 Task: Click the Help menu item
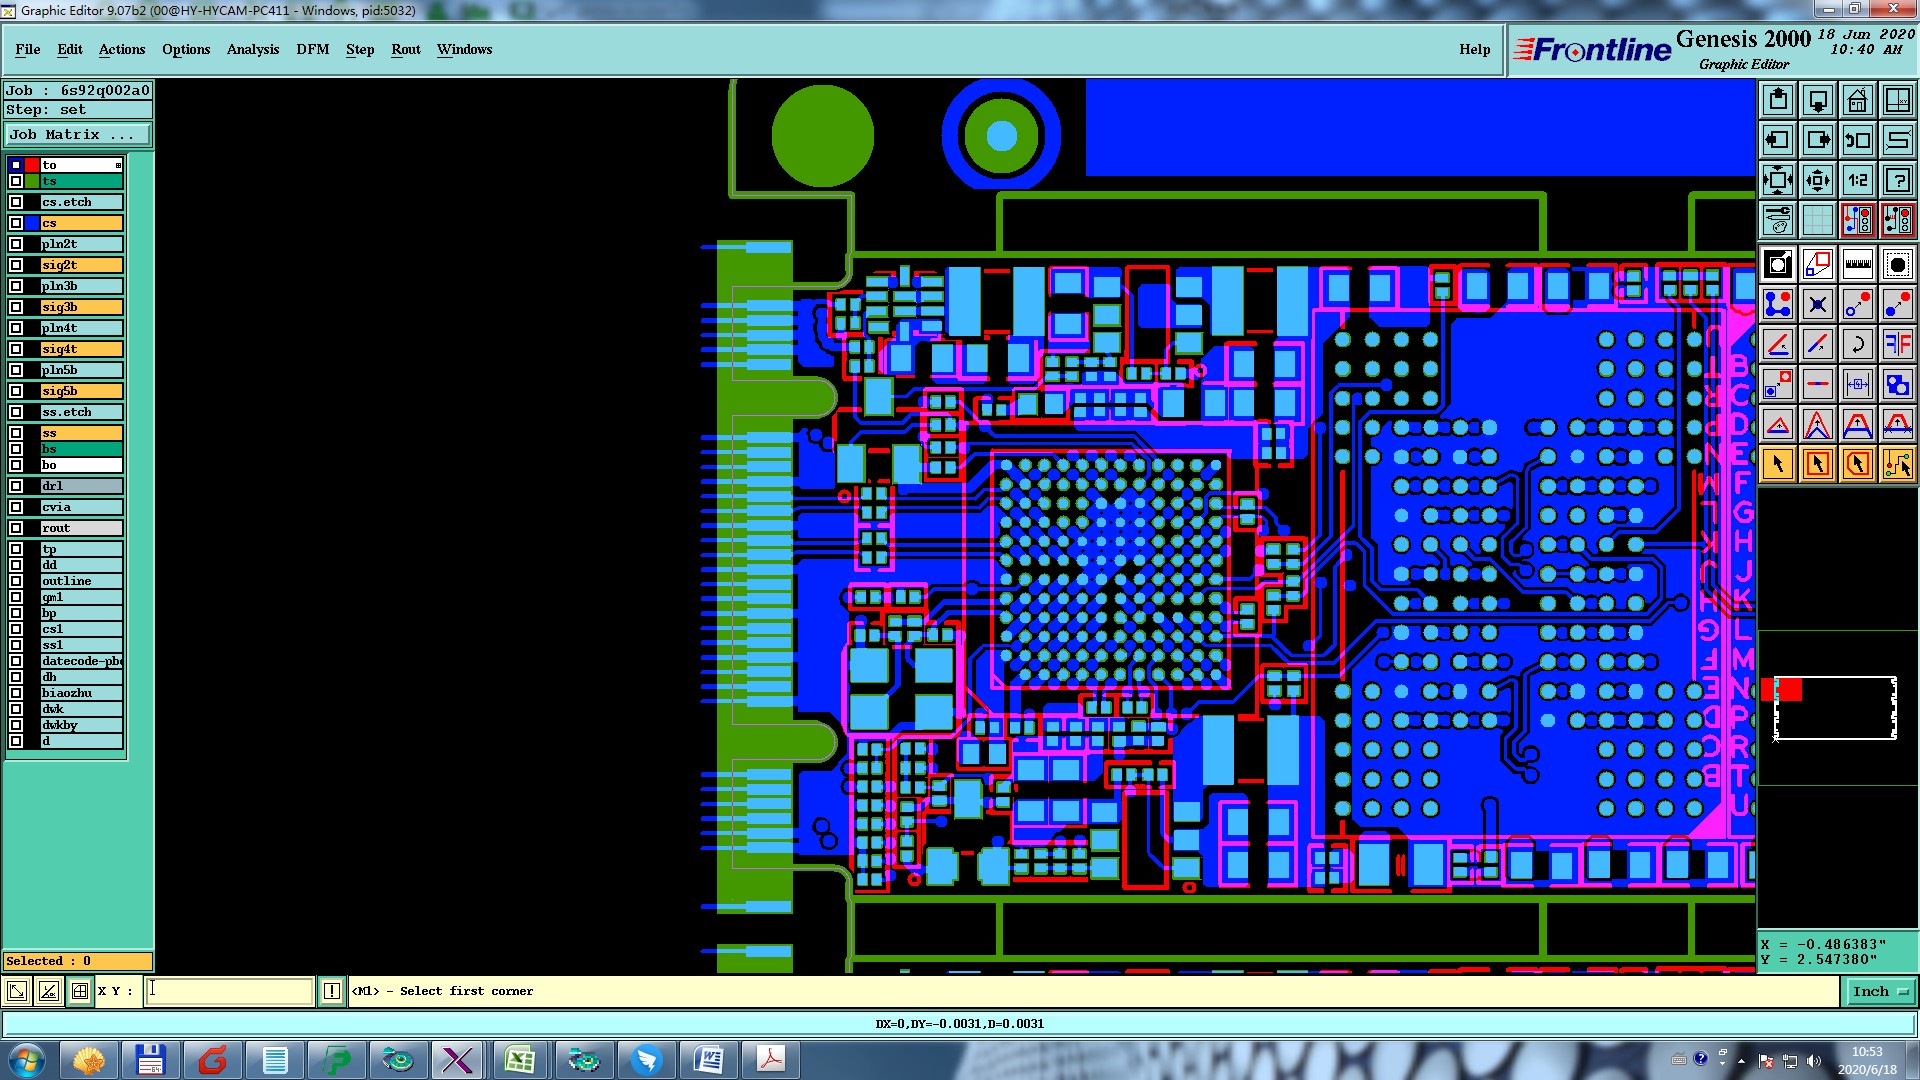tap(1473, 49)
